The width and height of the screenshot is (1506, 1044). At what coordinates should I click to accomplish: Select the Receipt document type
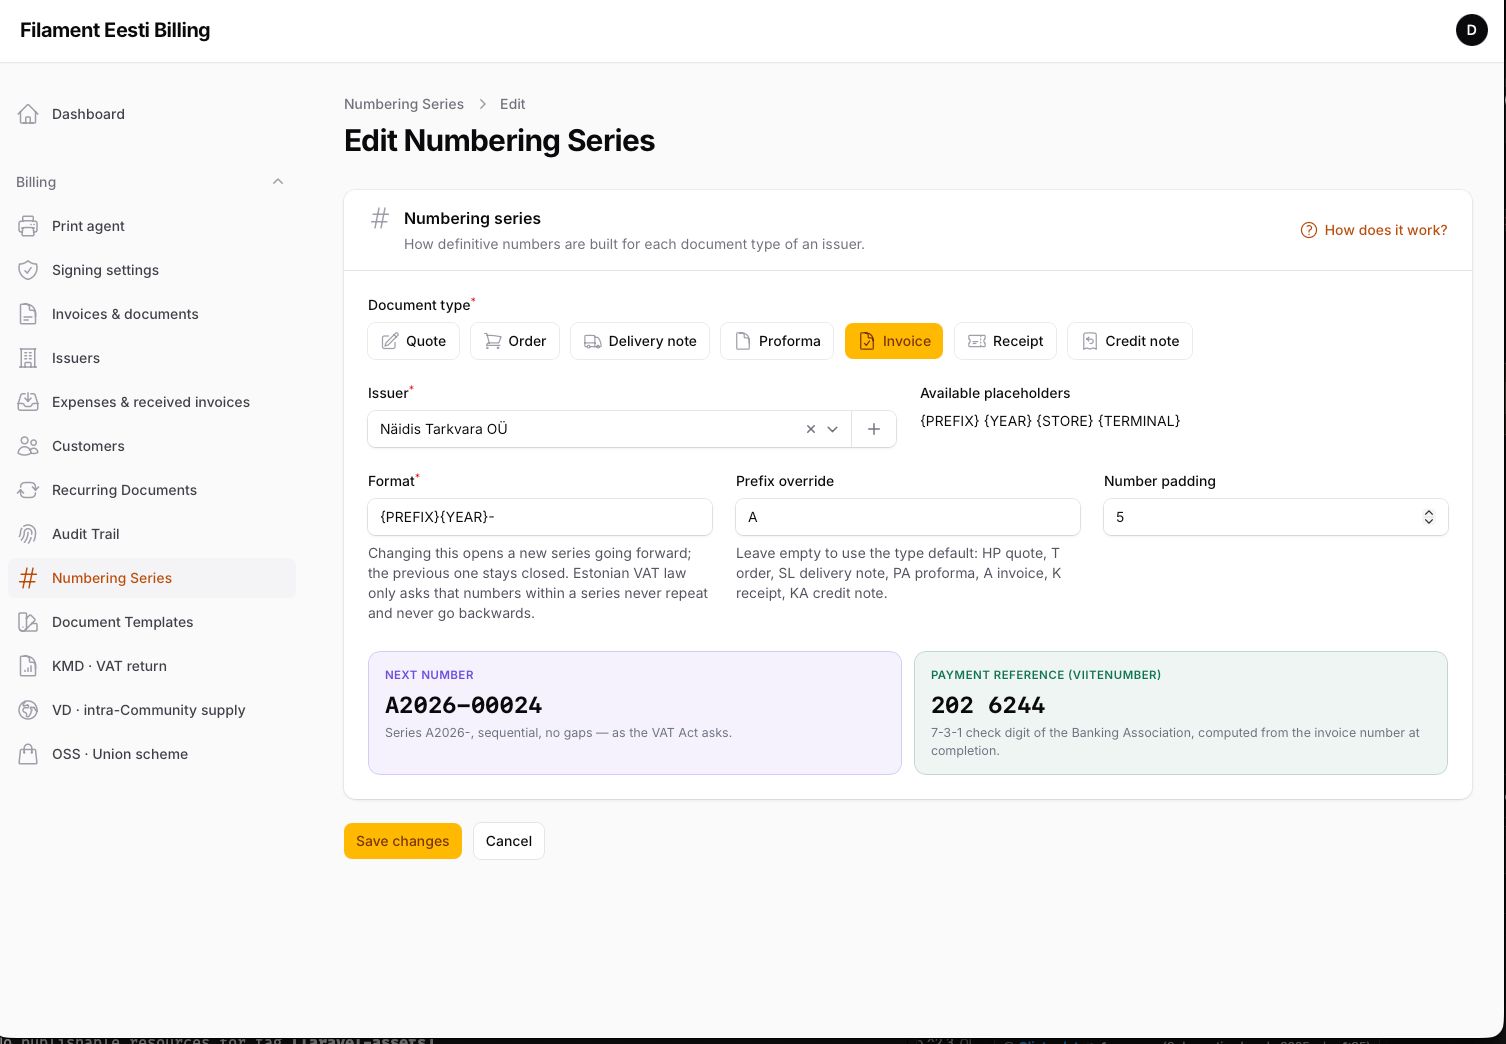pyautogui.click(x=1005, y=341)
